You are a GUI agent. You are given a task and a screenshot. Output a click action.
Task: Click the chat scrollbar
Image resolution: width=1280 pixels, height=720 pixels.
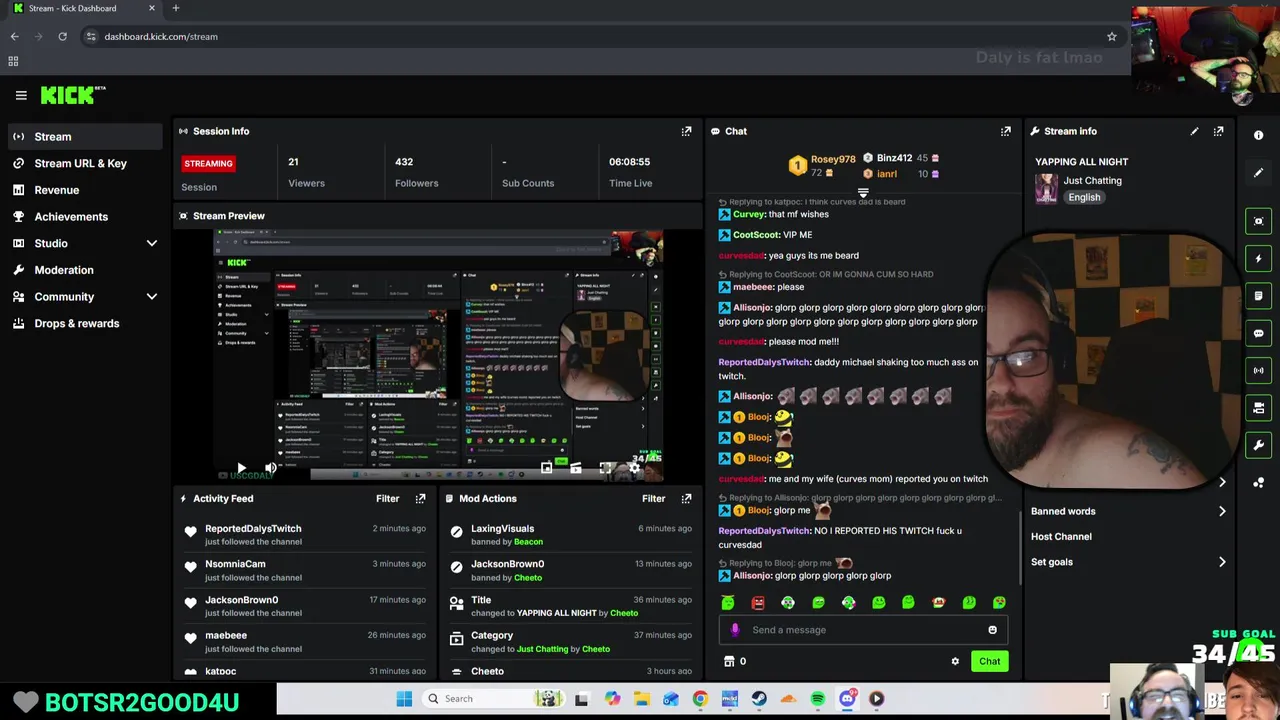(x=1019, y=548)
